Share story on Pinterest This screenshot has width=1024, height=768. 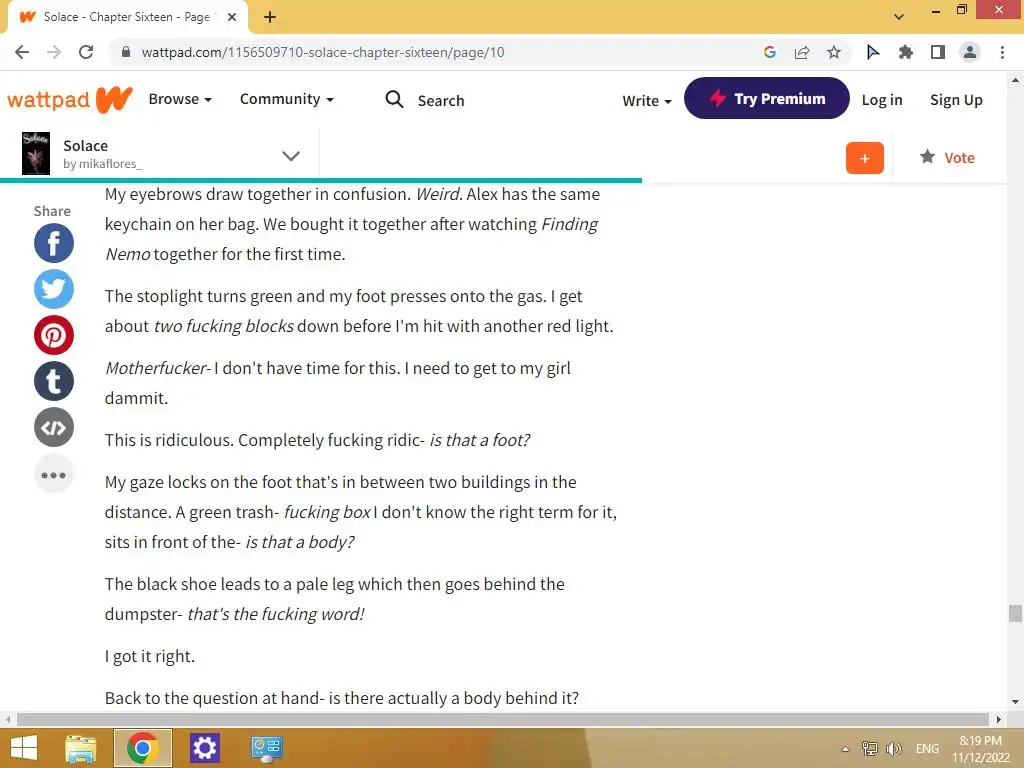click(54, 335)
